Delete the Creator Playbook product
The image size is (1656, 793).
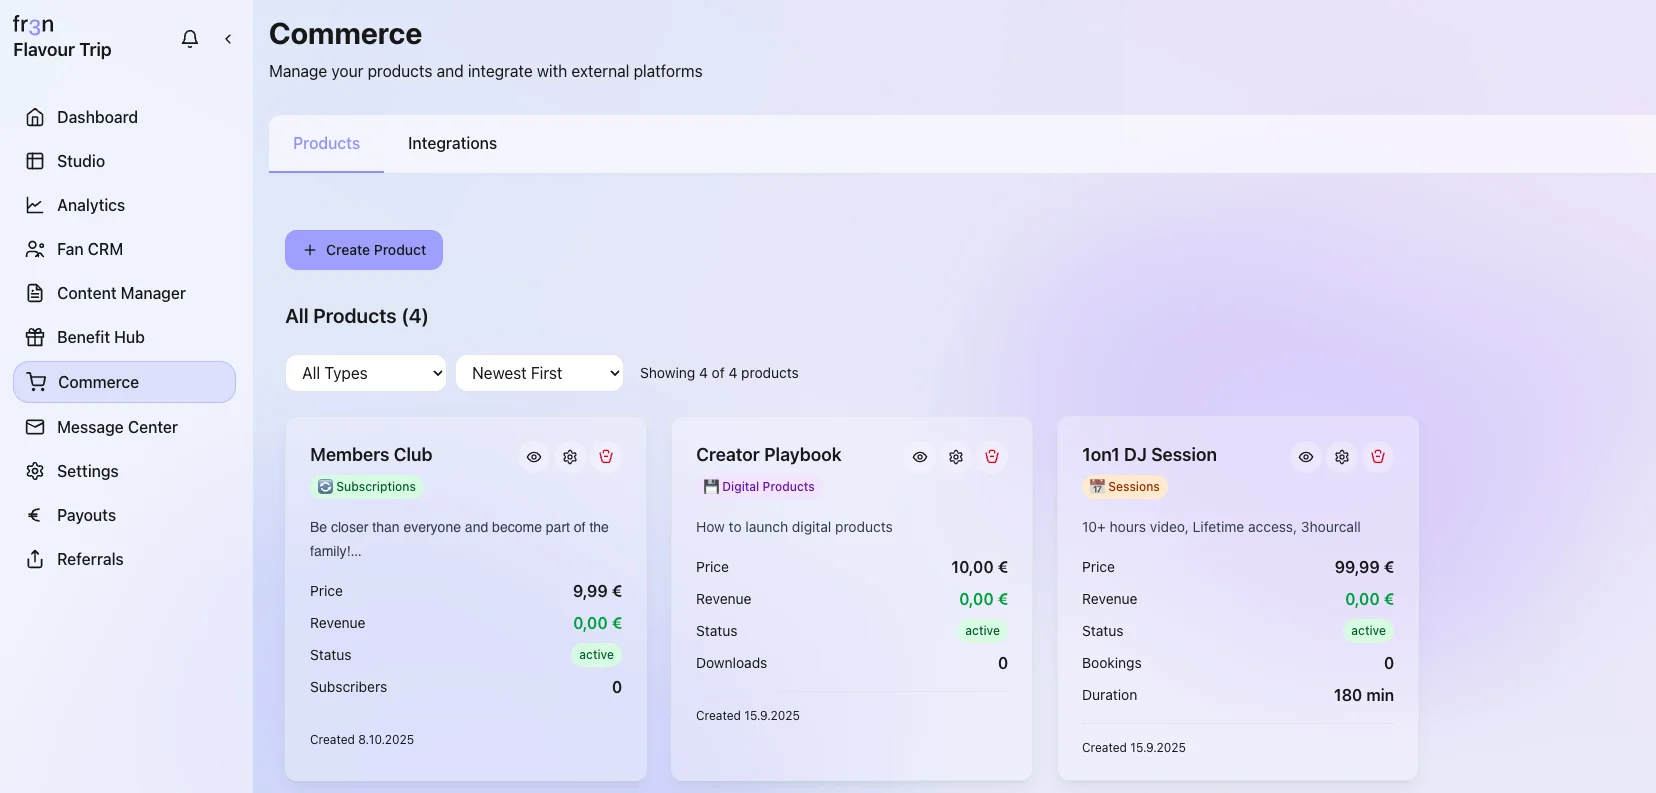[992, 457]
